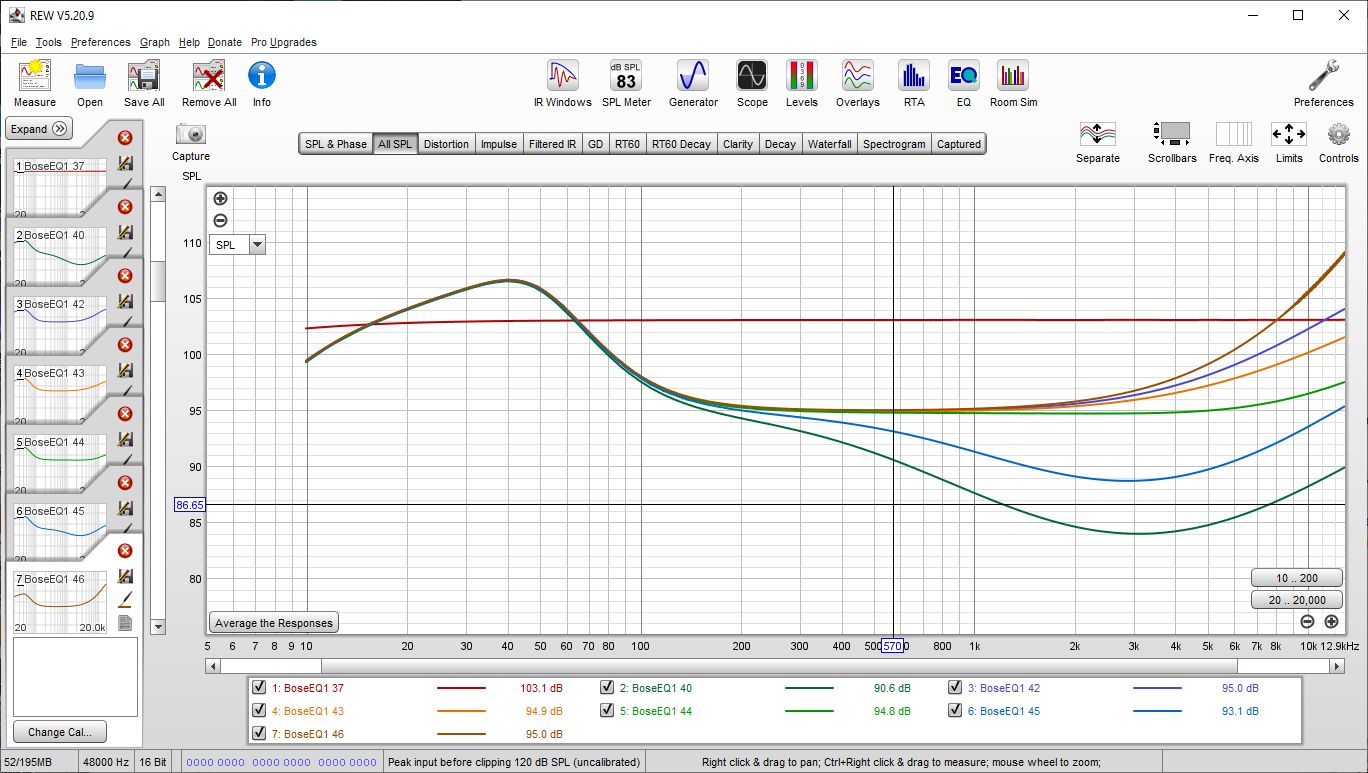The width and height of the screenshot is (1368, 773).
Task: Open graph Controls gear
Action: pyautogui.click(x=1339, y=134)
